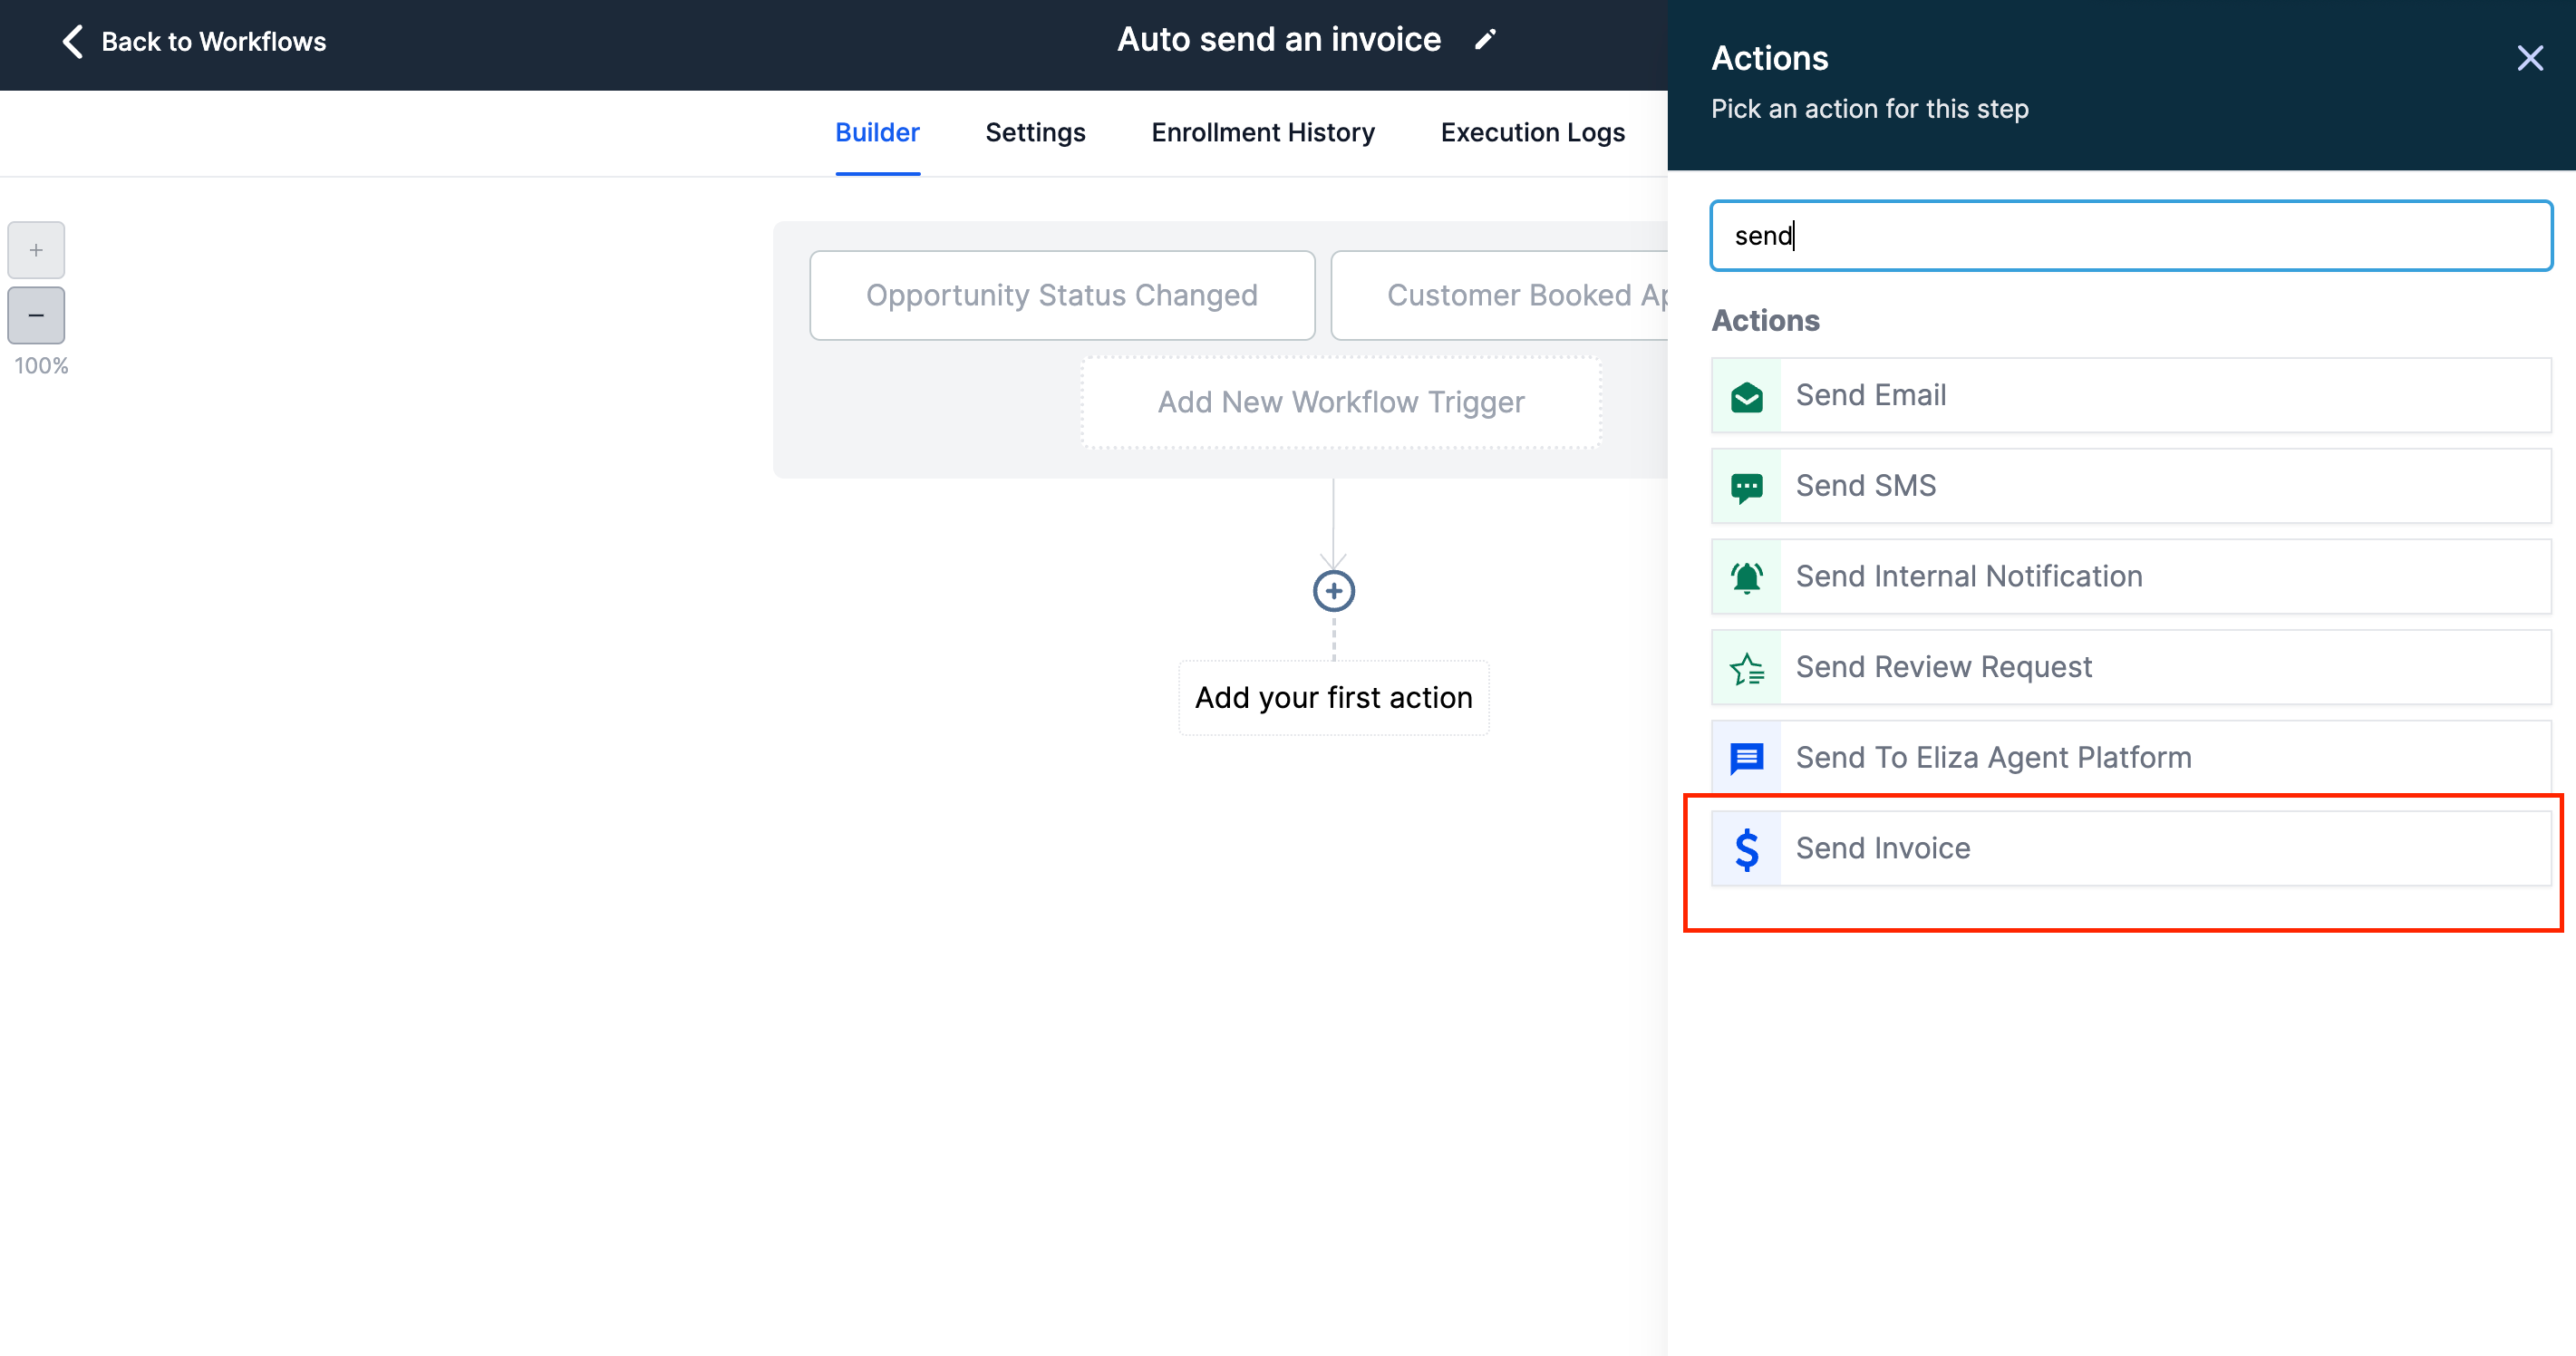Click the action search input field
Image resolution: width=2576 pixels, height=1356 pixels.
click(x=2130, y=236)
